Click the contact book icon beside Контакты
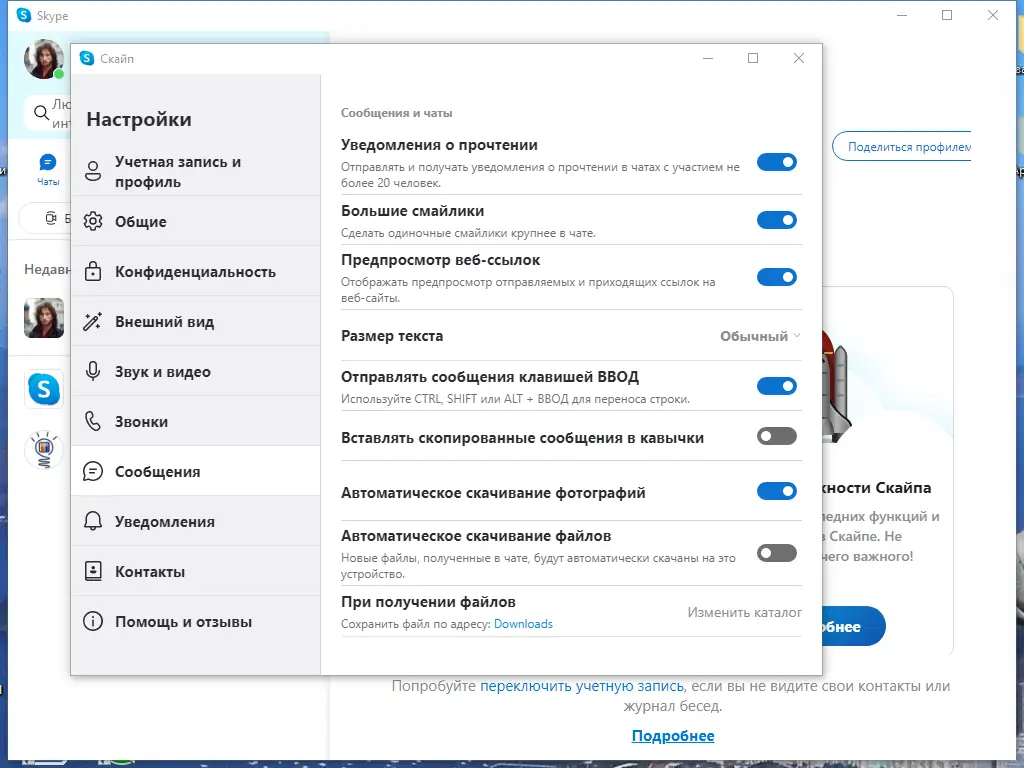This screenshot has height=768, width=1024. pos(93,571)
